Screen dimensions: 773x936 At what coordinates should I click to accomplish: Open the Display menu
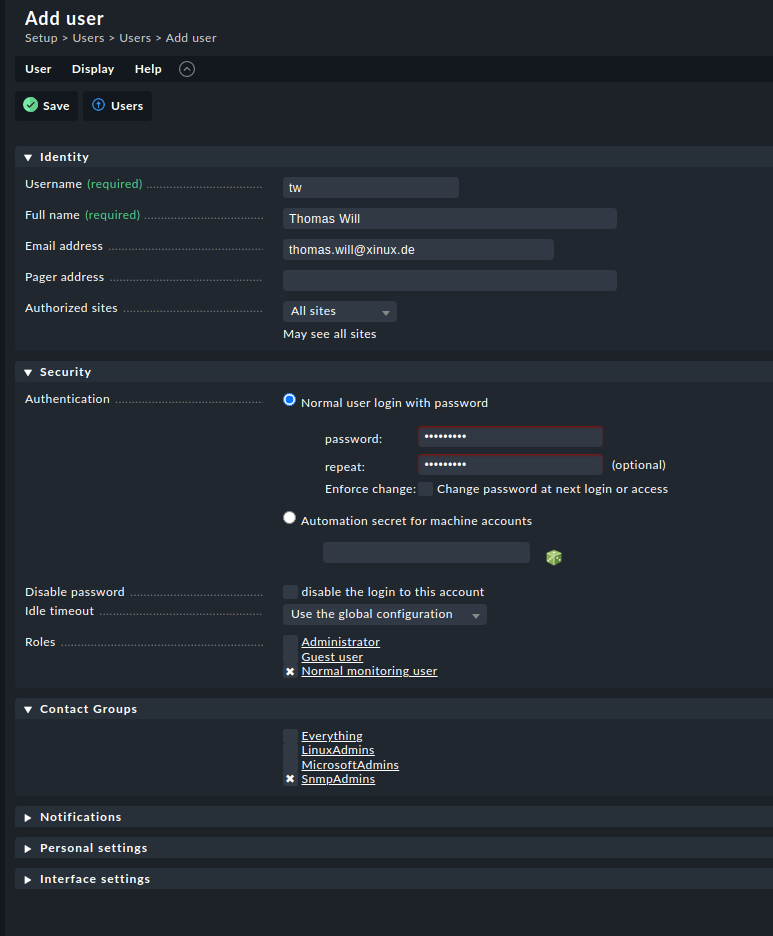tap(93, 69)
